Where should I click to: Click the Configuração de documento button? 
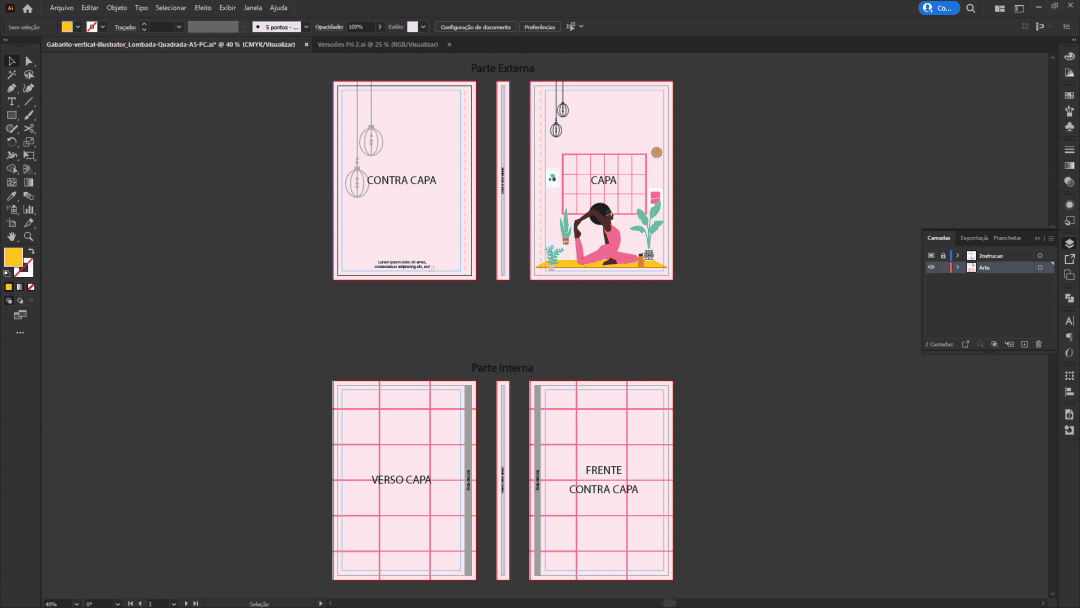pyautogui.click(x=476, y=27)
